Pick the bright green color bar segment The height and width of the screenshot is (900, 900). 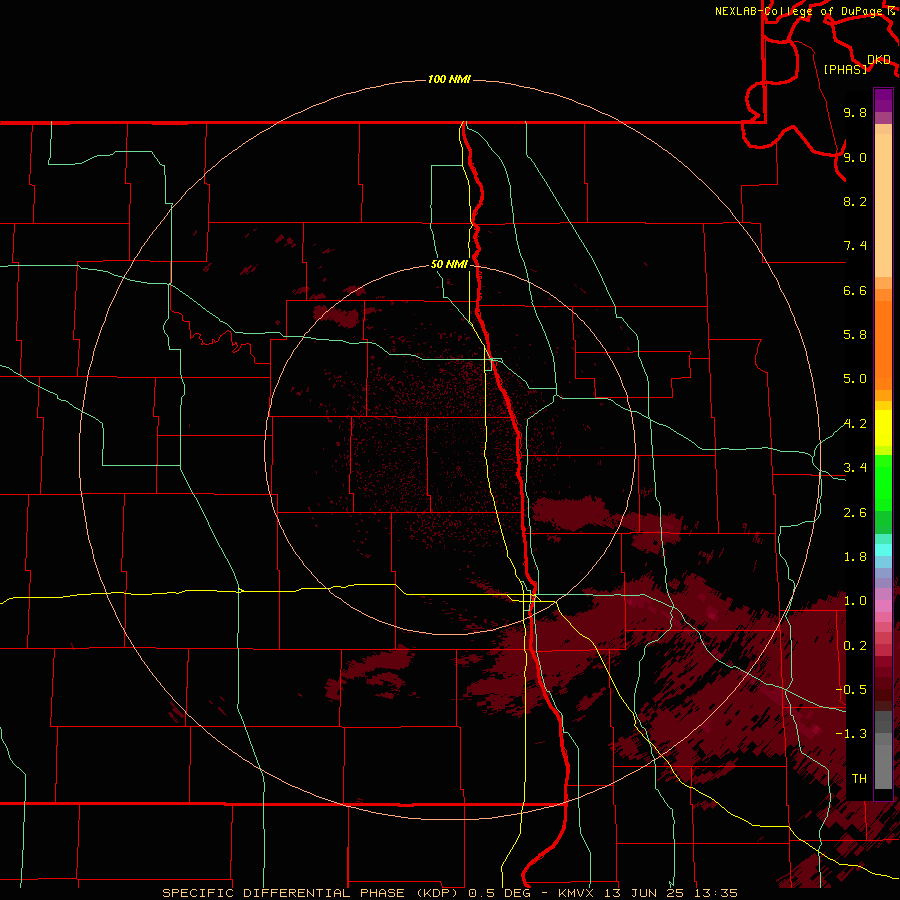pos(883,483)
